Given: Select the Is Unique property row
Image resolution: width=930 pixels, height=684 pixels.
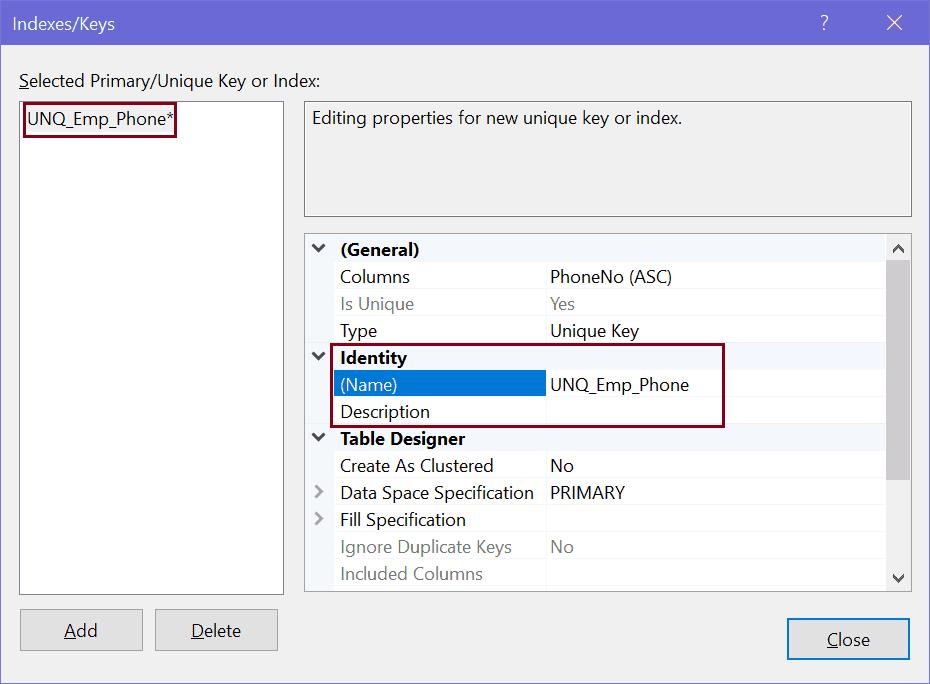Looking at the screenshot, I should pyautogui.click(x=440, y=303).
